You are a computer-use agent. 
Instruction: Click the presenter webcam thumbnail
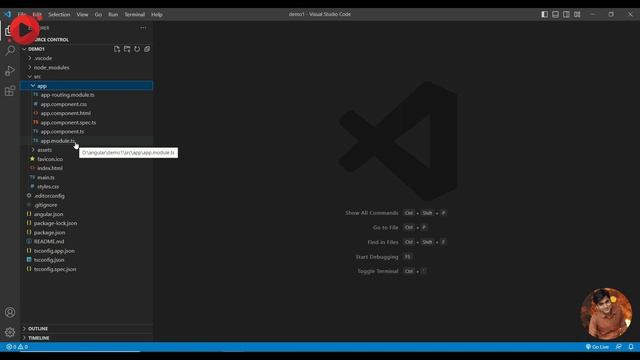(x=606, y=313)
